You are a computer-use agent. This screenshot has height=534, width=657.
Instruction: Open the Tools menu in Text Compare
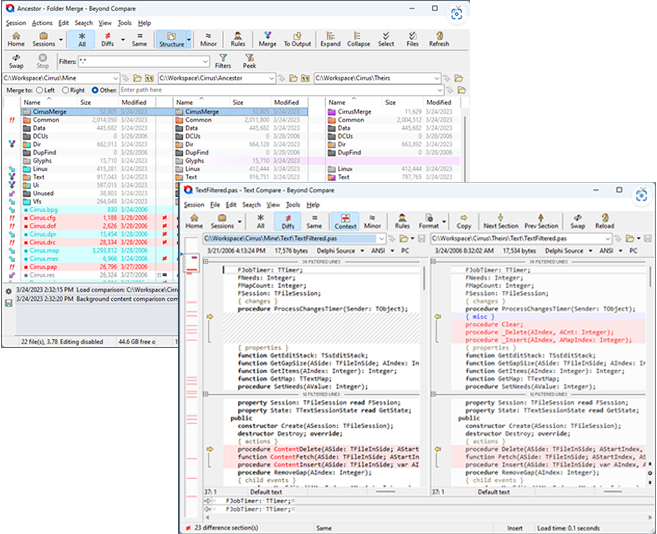point(292,204)
